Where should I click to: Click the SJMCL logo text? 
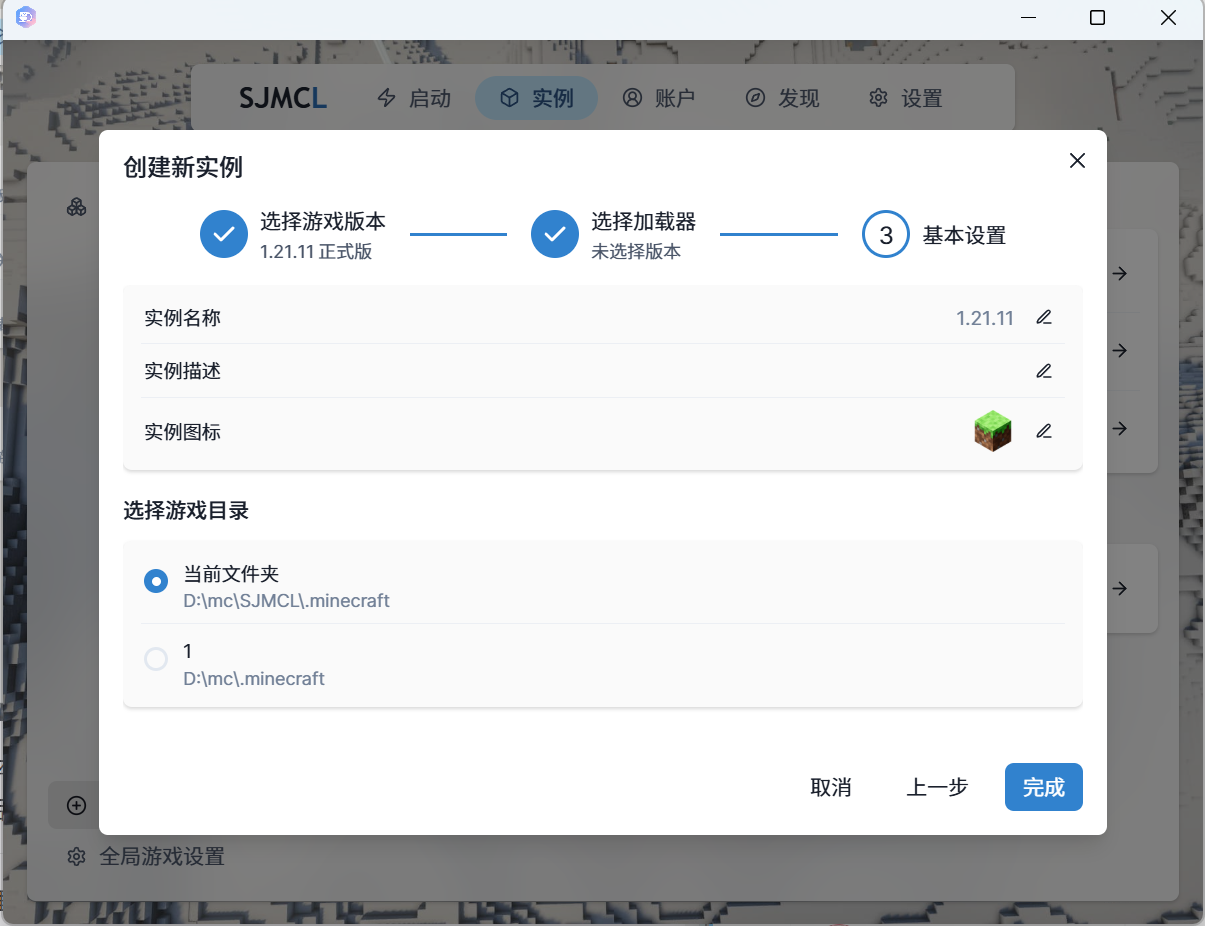point(283,98)
